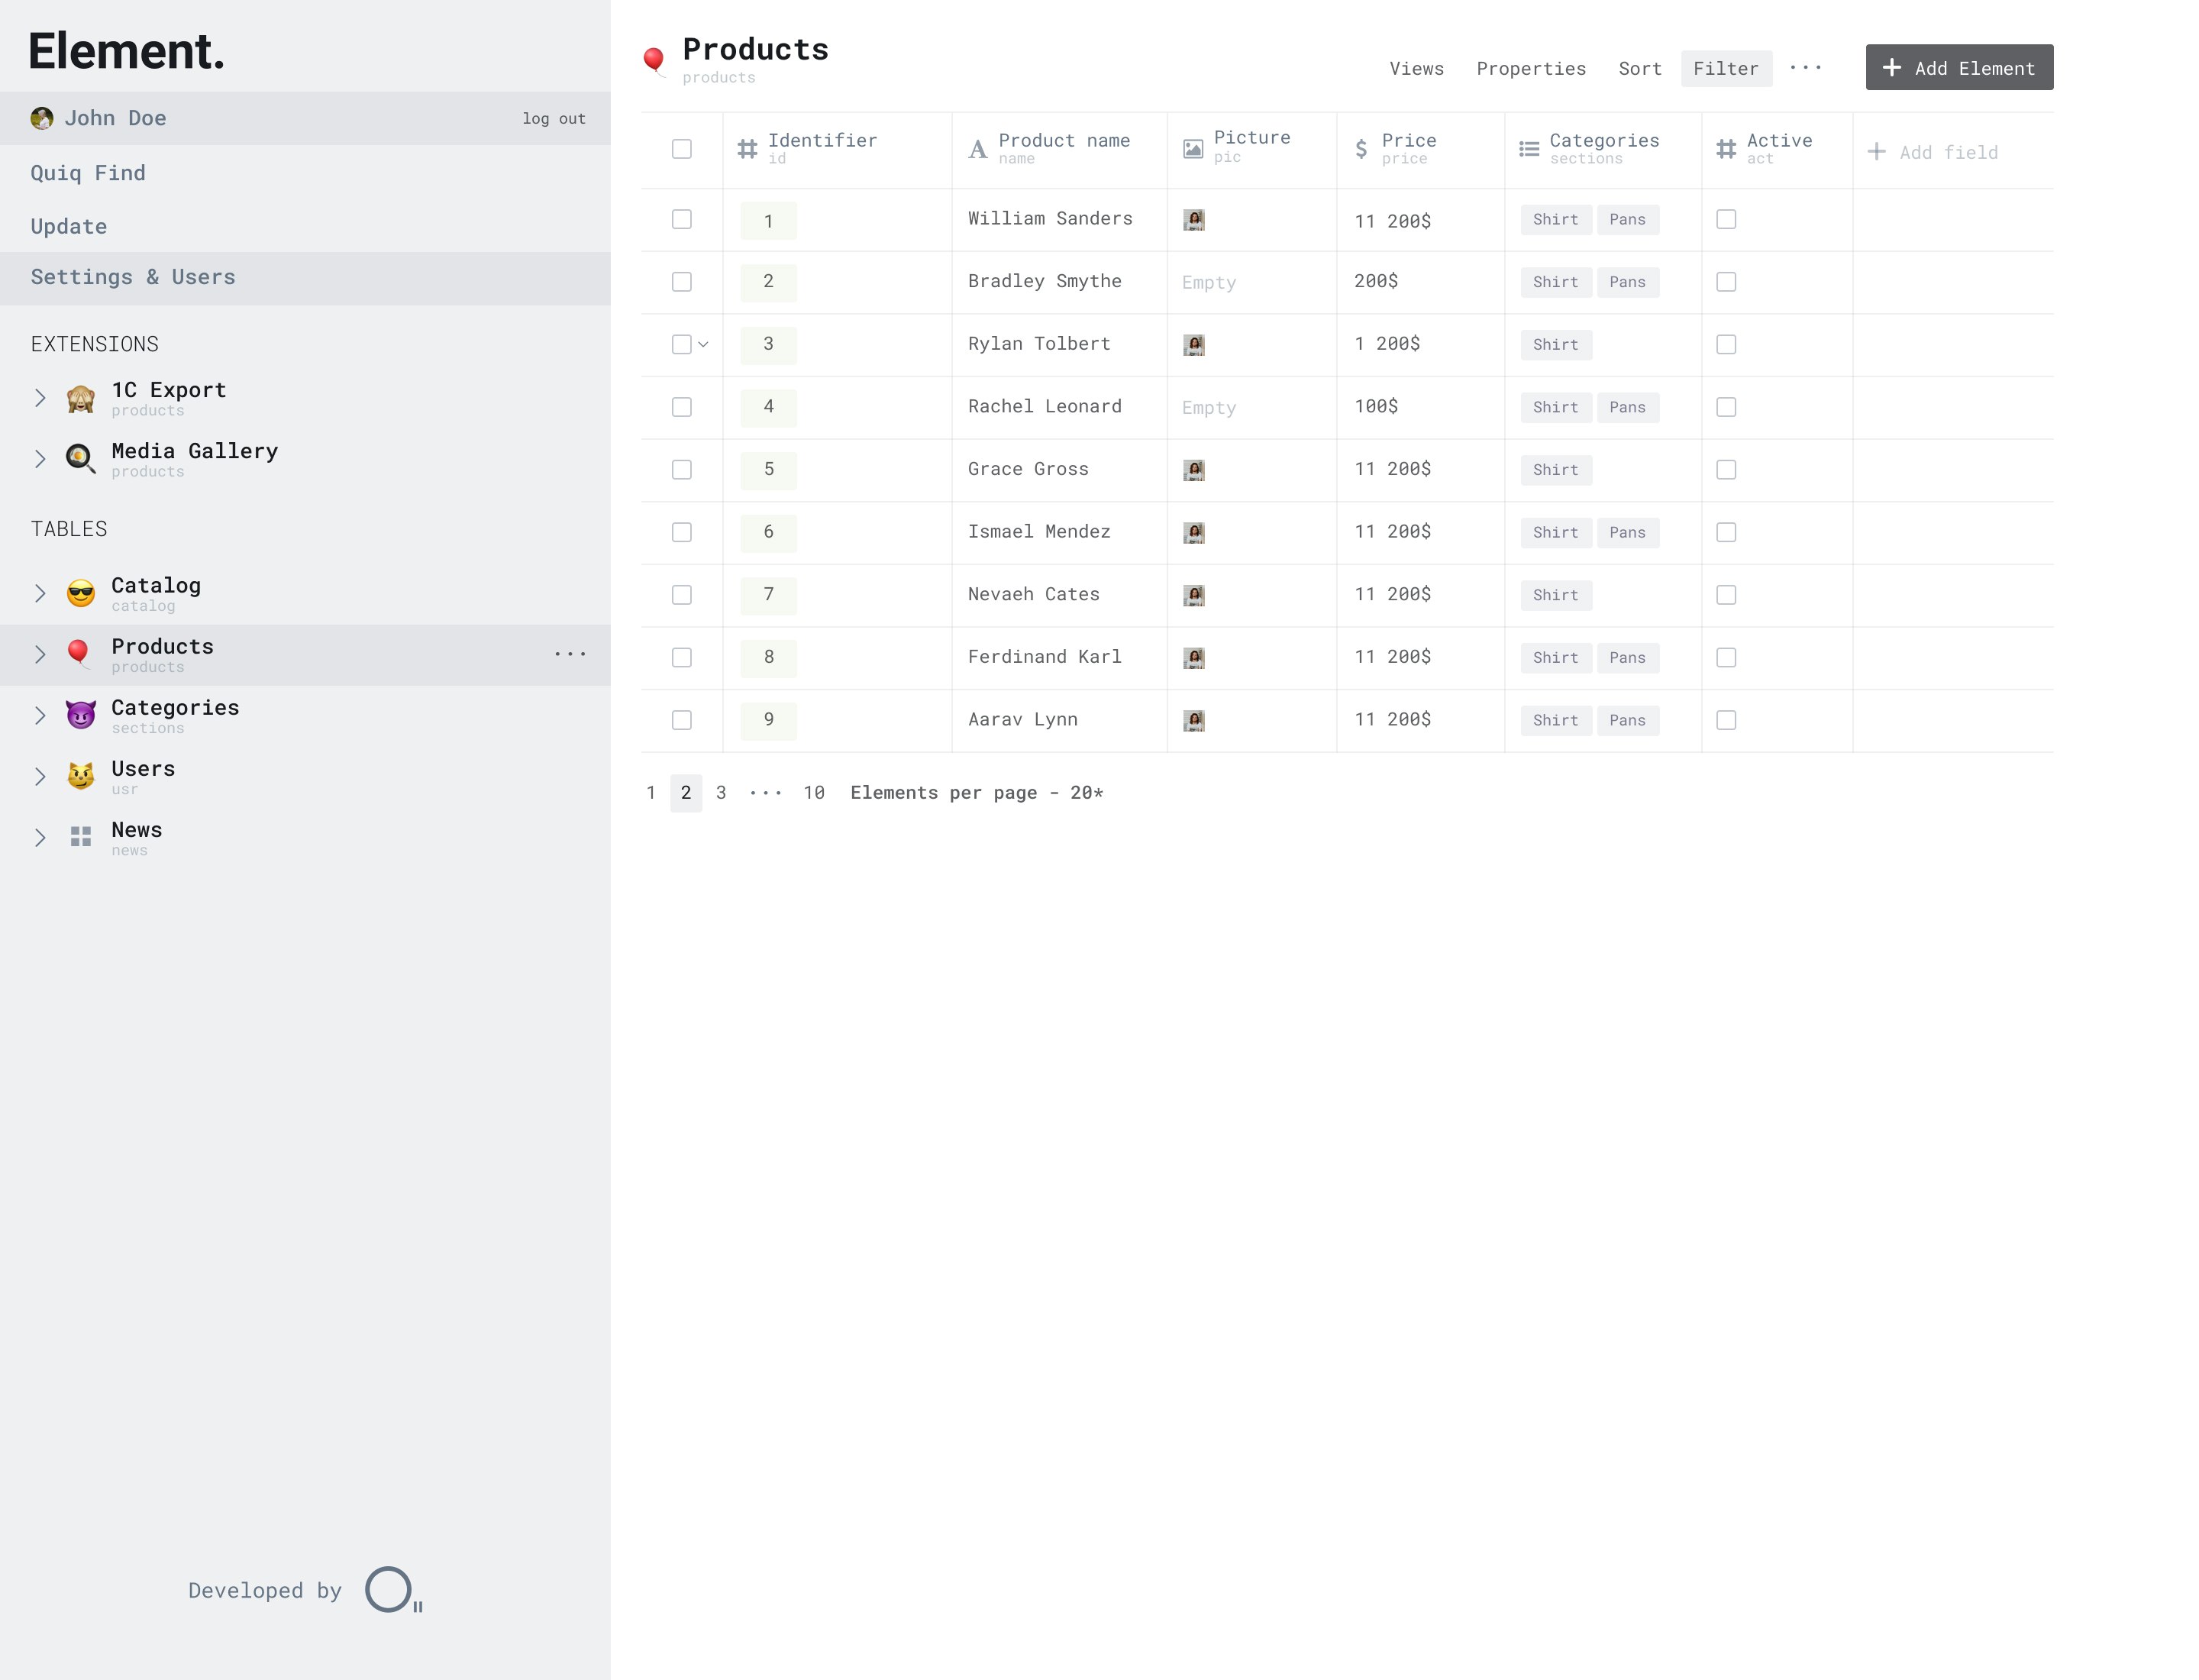The height and width of the screenshot is (1680, 2199).
Task: Click the red balloon Products sidebar icon
Action: click(79, 654)
